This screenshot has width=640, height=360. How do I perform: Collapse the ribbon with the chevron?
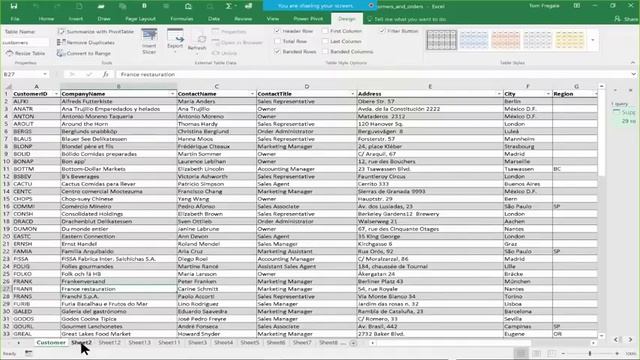[x=633, y=63]
